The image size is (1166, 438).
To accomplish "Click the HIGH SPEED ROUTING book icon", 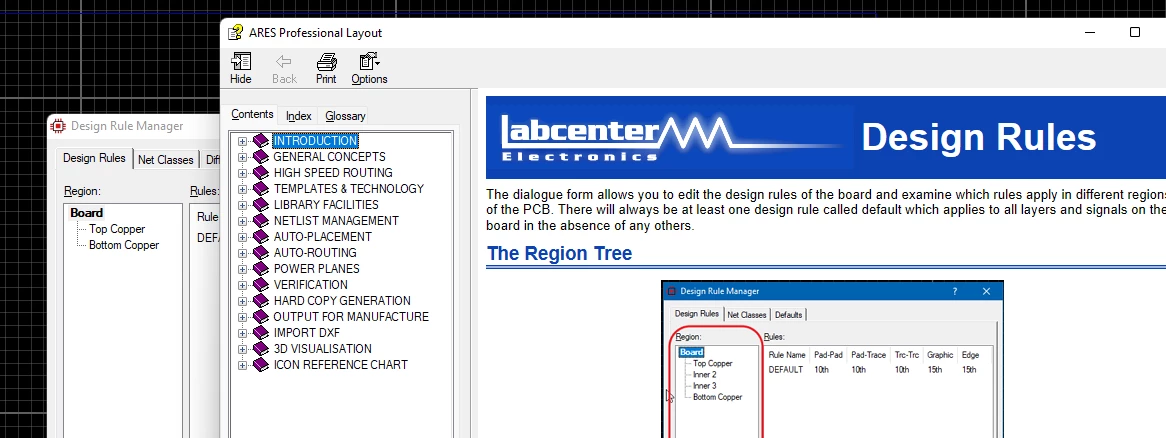I will click(261, 173).
